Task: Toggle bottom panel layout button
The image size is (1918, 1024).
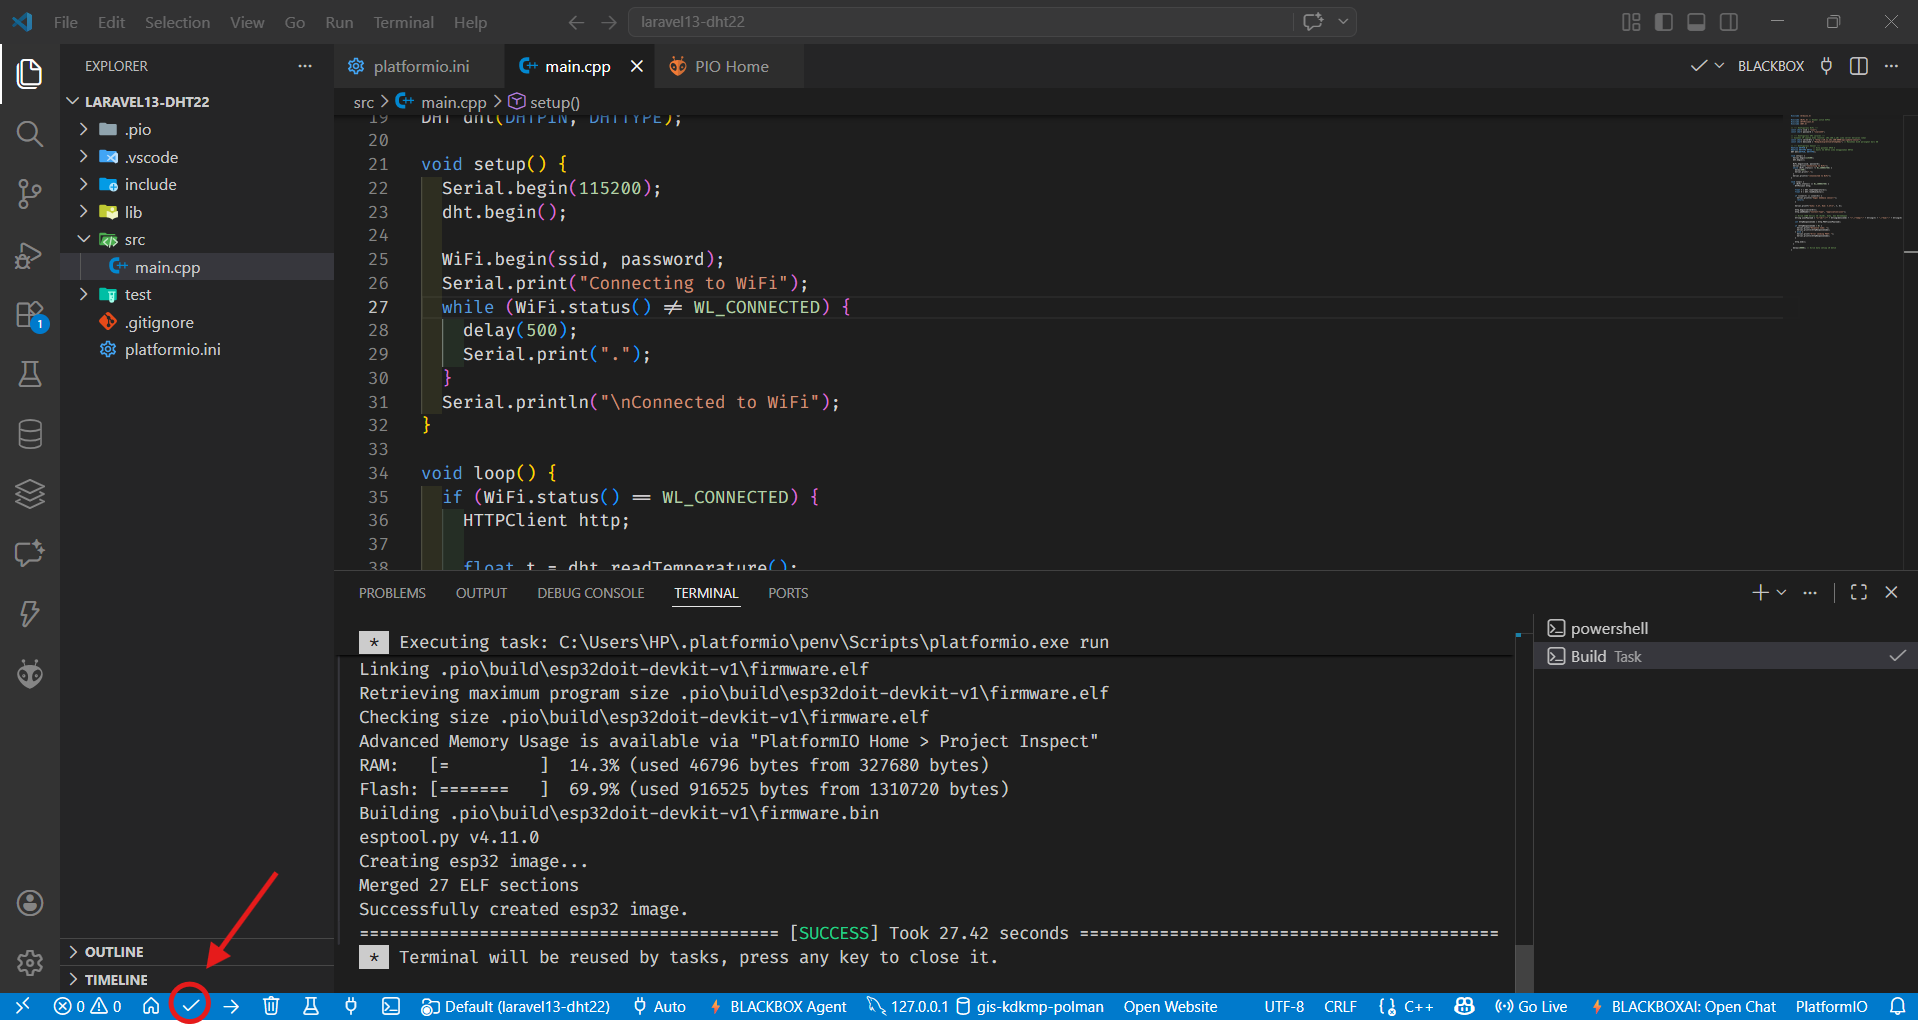Action: tap(1696, 22)
